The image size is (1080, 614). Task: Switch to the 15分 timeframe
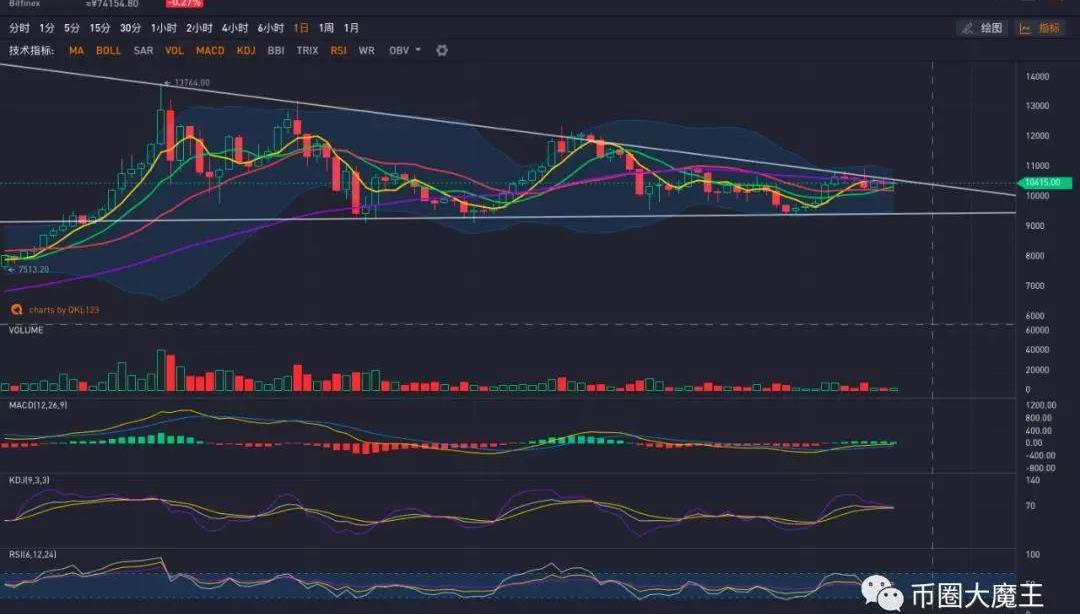[x=100, y=28]
